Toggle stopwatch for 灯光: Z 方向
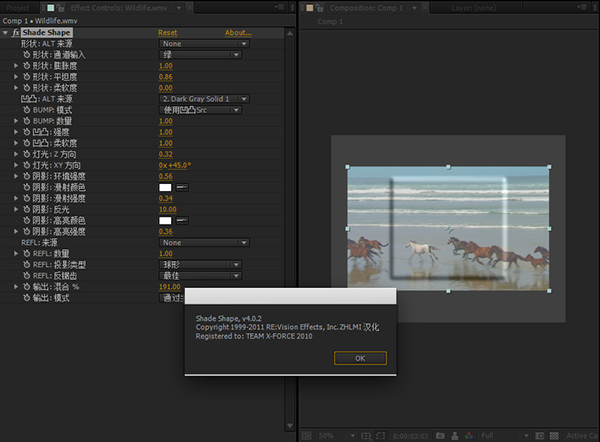The height and width of the screenshot is (442, 600). pos(26,154)
